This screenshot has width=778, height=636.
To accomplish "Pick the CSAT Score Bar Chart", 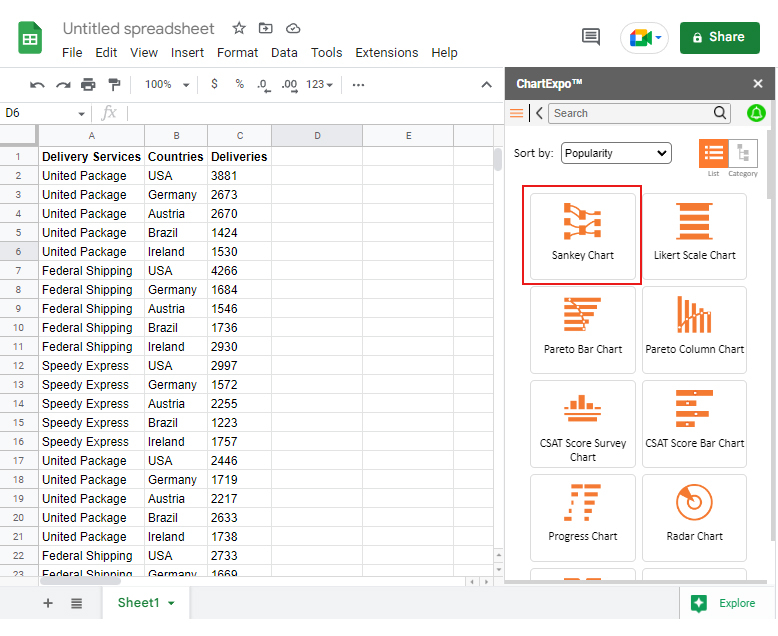I will 694,424.
